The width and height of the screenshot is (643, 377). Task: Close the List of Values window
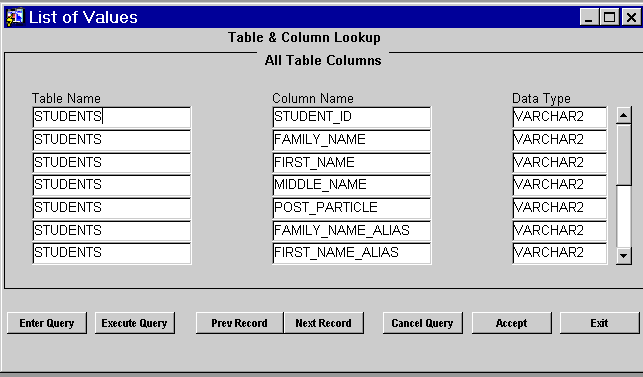pos(631,17)
